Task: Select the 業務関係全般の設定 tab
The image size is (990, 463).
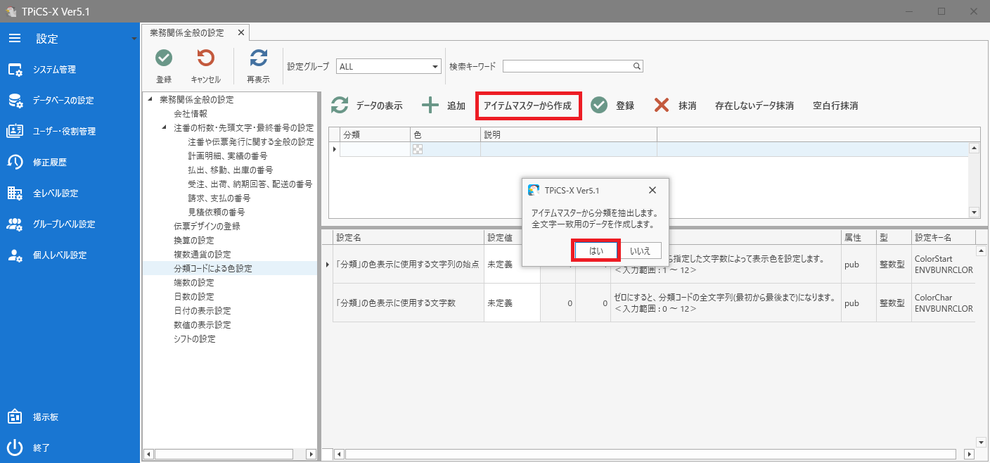Action: 191,32
